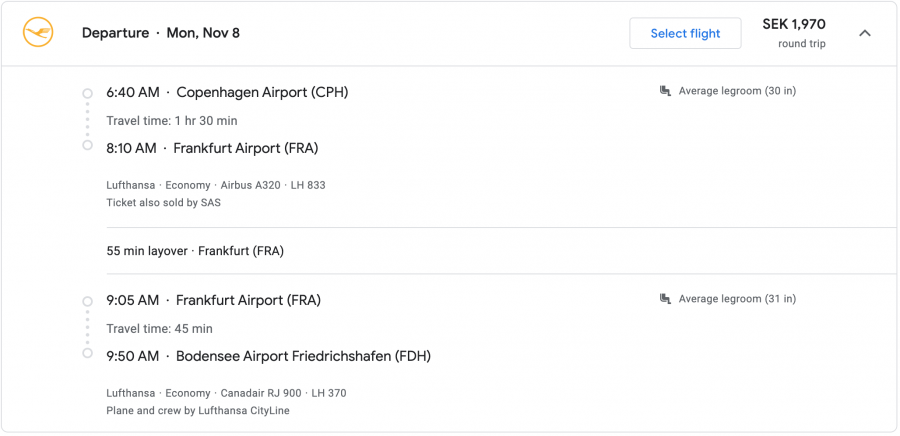Click the first legroom seat icon
900x436 pixels.
coord(665,91)
